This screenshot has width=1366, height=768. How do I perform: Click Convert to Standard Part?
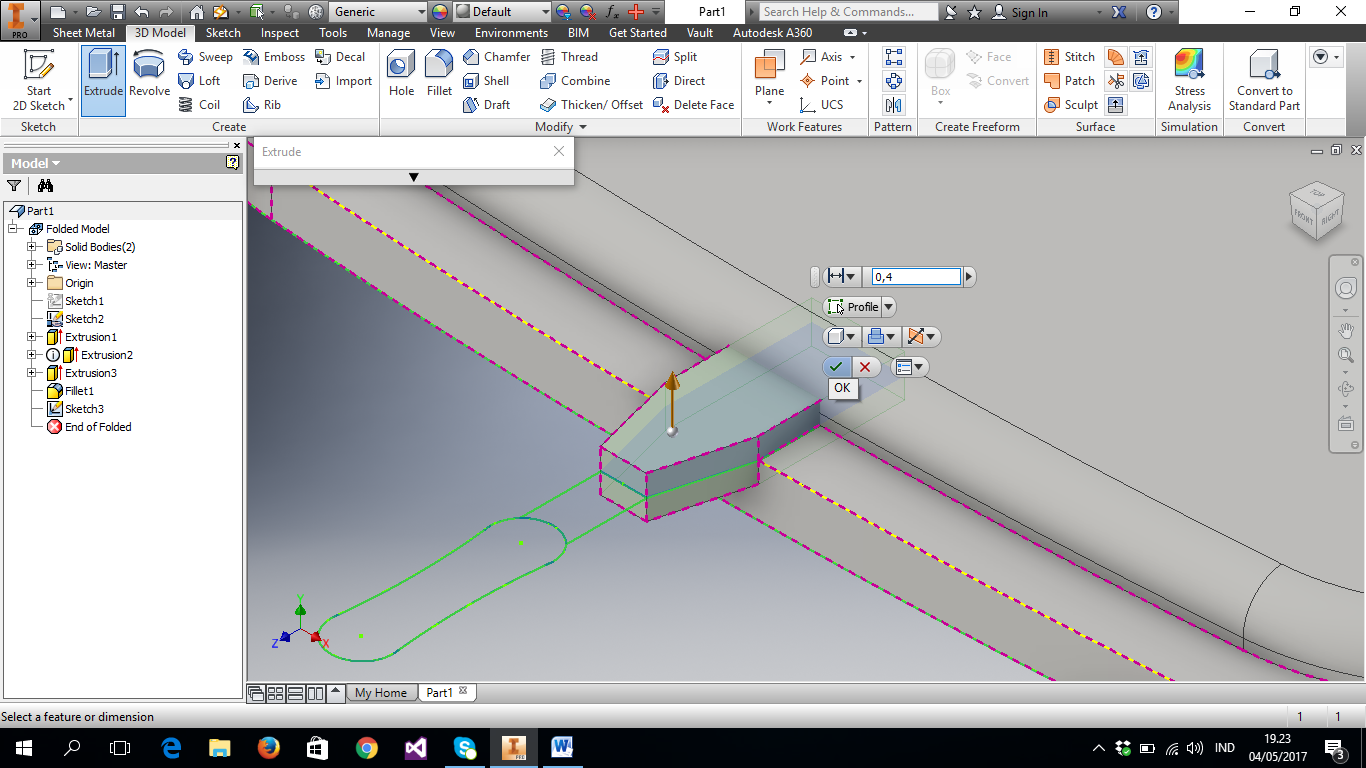coord(1263,80)
